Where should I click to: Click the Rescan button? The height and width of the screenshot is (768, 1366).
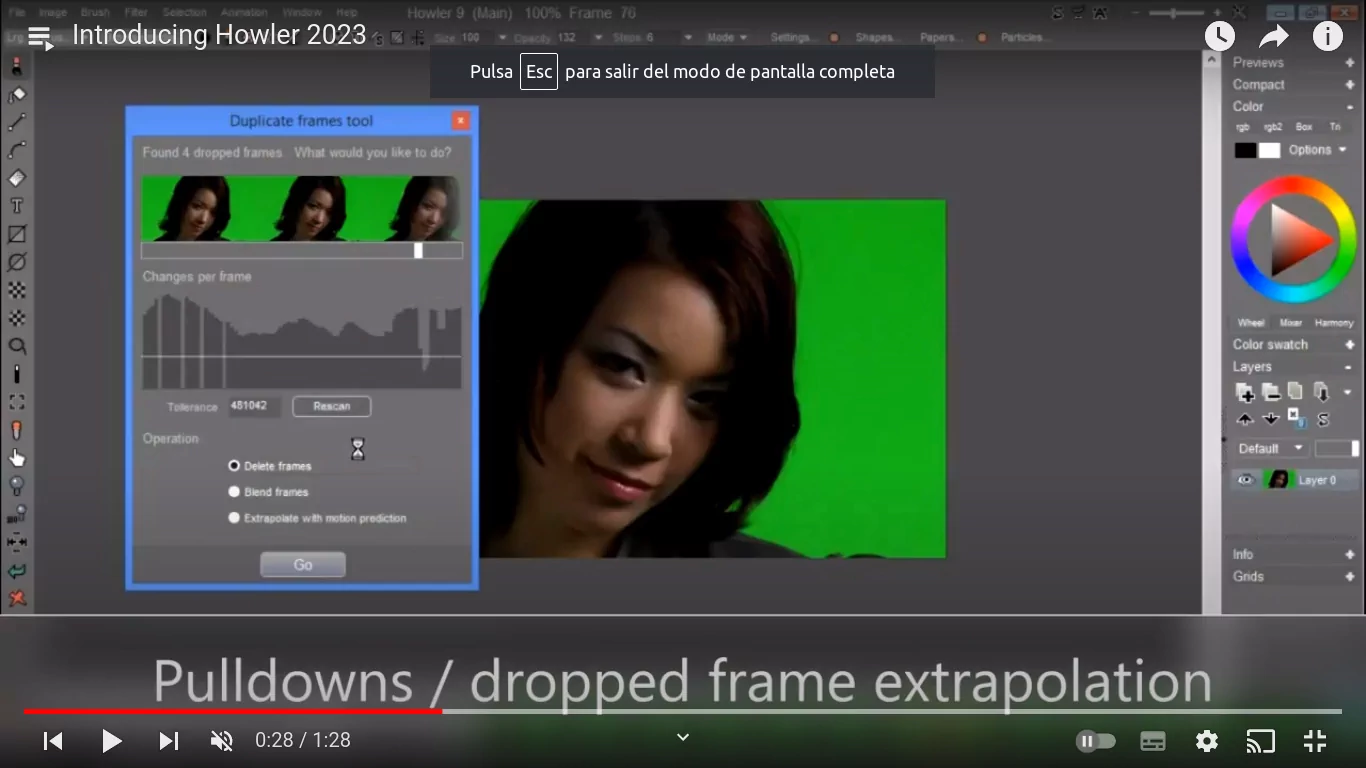pos(332,406)
